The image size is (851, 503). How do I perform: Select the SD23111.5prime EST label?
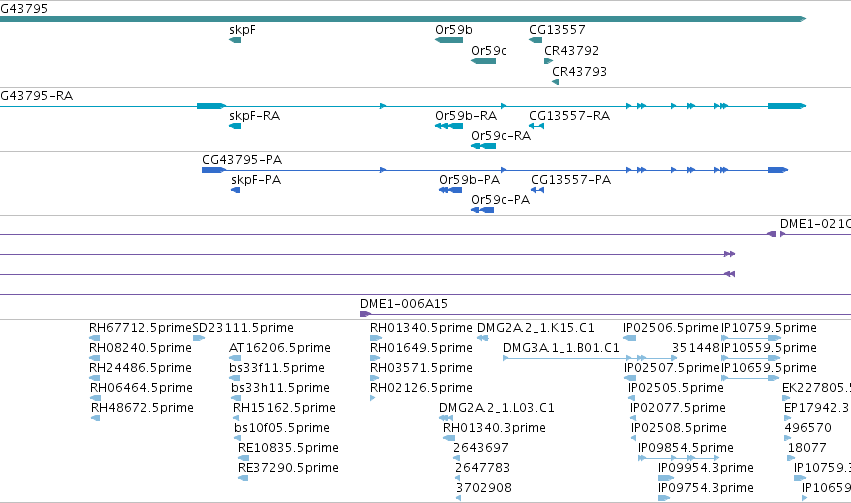[x=243, y=328]
